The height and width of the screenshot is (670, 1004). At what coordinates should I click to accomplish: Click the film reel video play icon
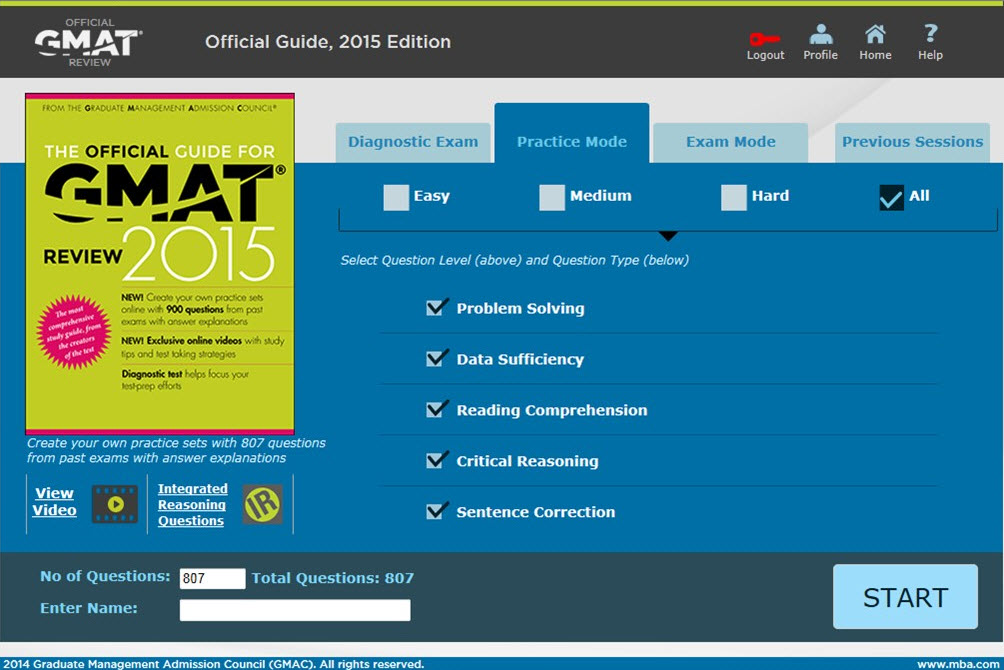[x=115, y=504]
